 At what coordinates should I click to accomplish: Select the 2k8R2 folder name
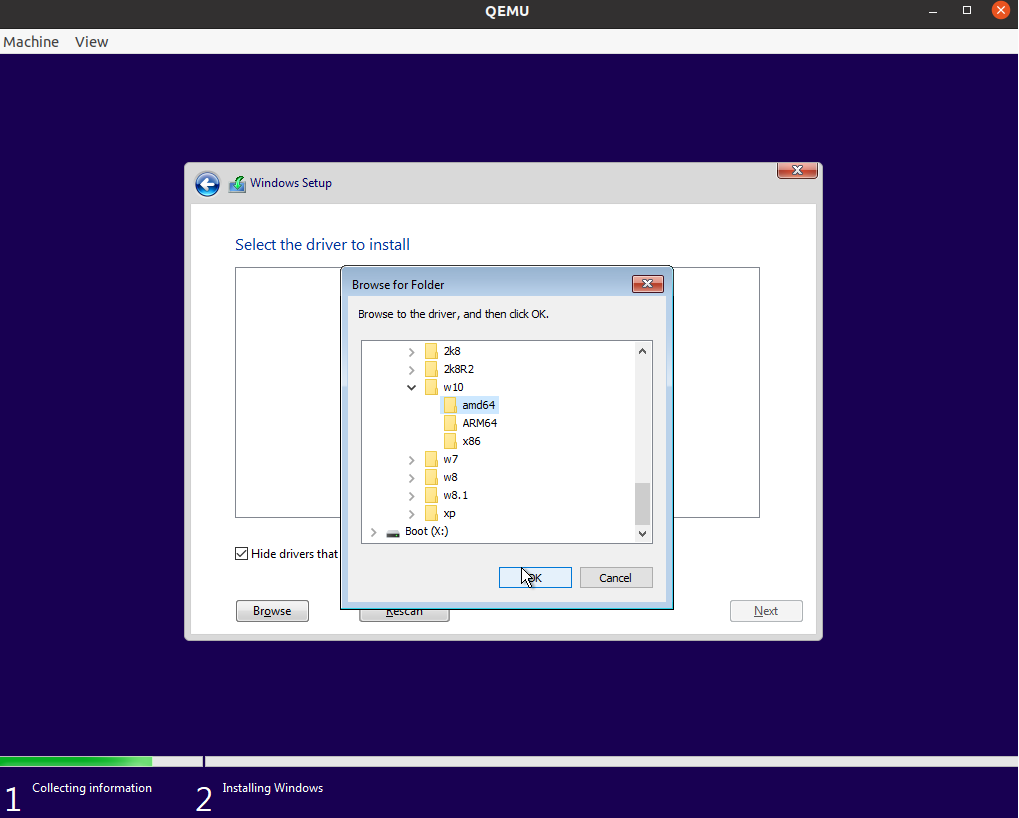459,369
